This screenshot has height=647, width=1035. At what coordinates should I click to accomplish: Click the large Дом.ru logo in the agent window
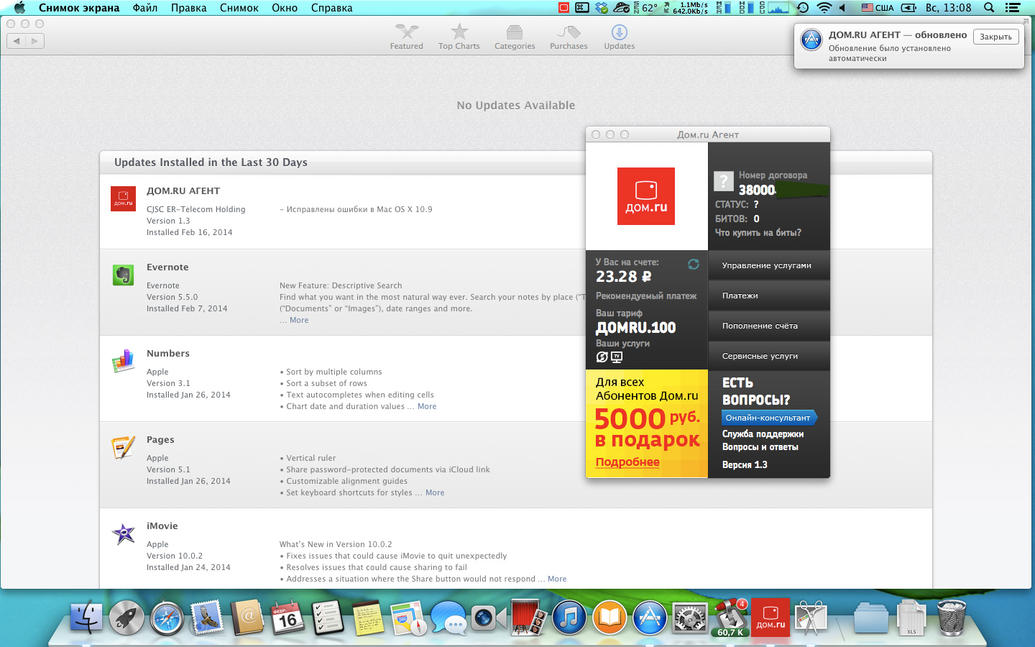coord(646,196)
